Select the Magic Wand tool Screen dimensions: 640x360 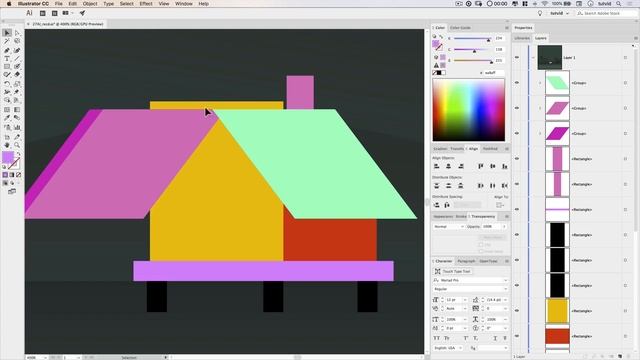pos(7,41)
